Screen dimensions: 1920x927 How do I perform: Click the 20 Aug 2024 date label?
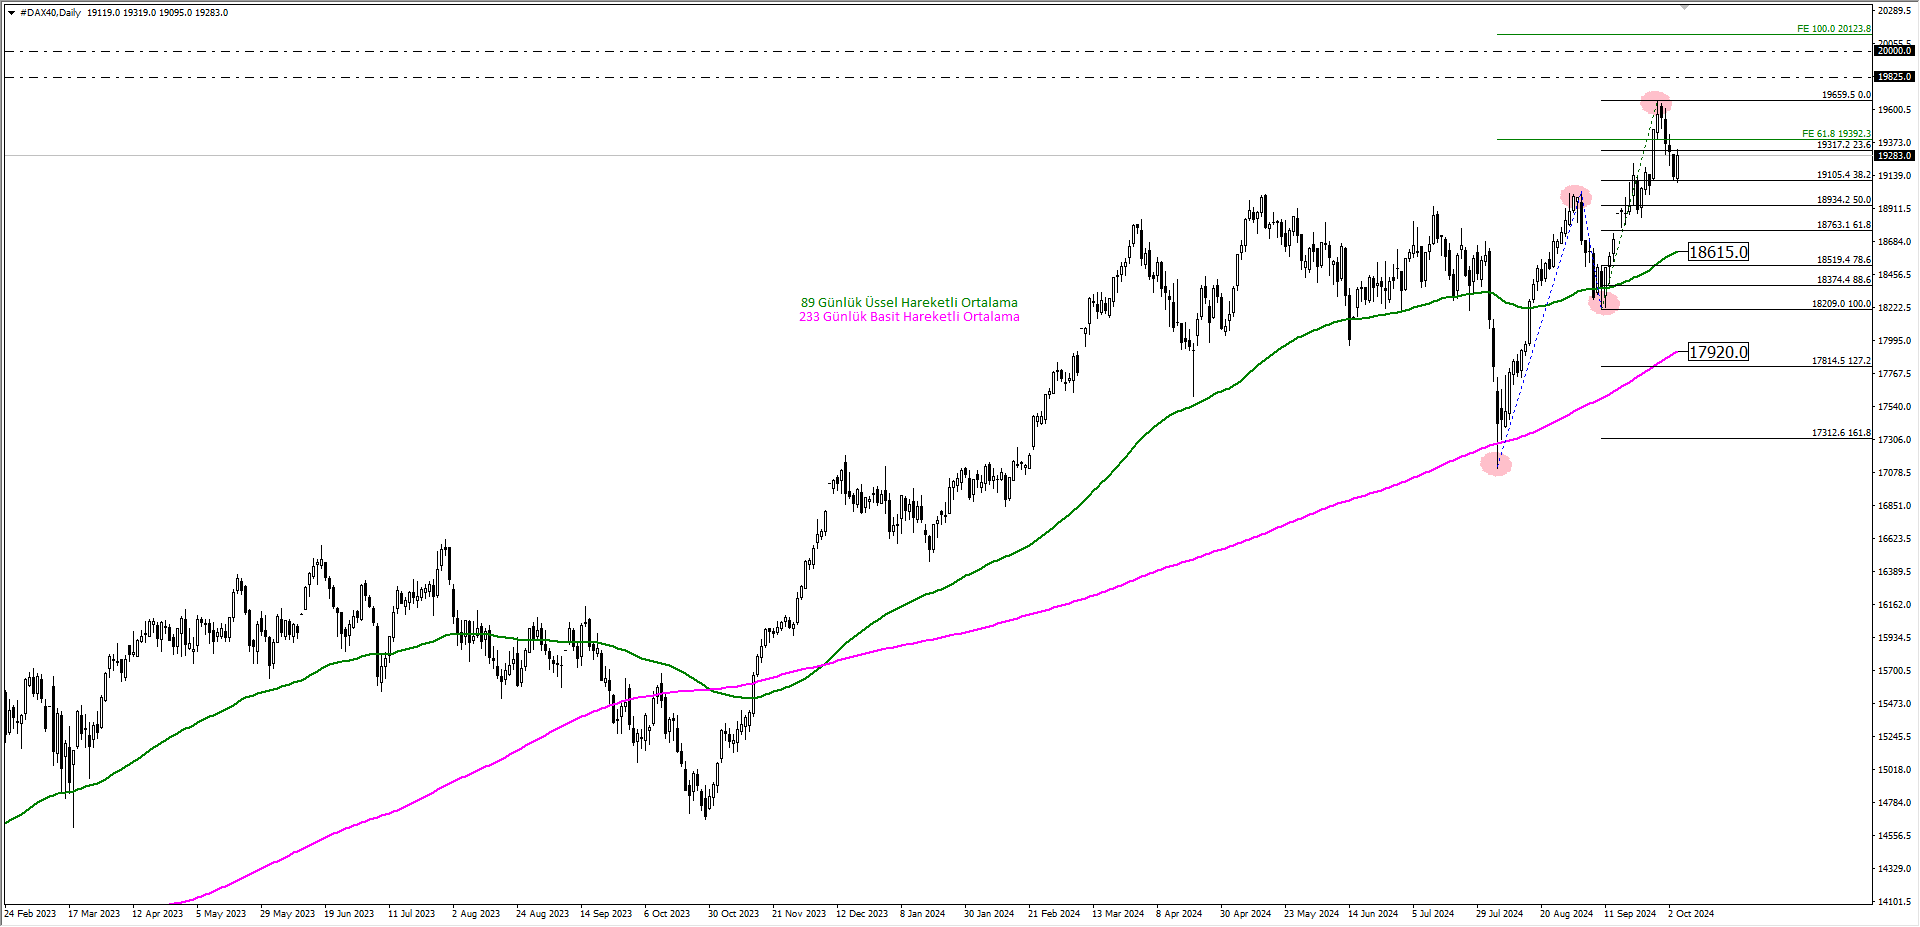(1566, 914)
